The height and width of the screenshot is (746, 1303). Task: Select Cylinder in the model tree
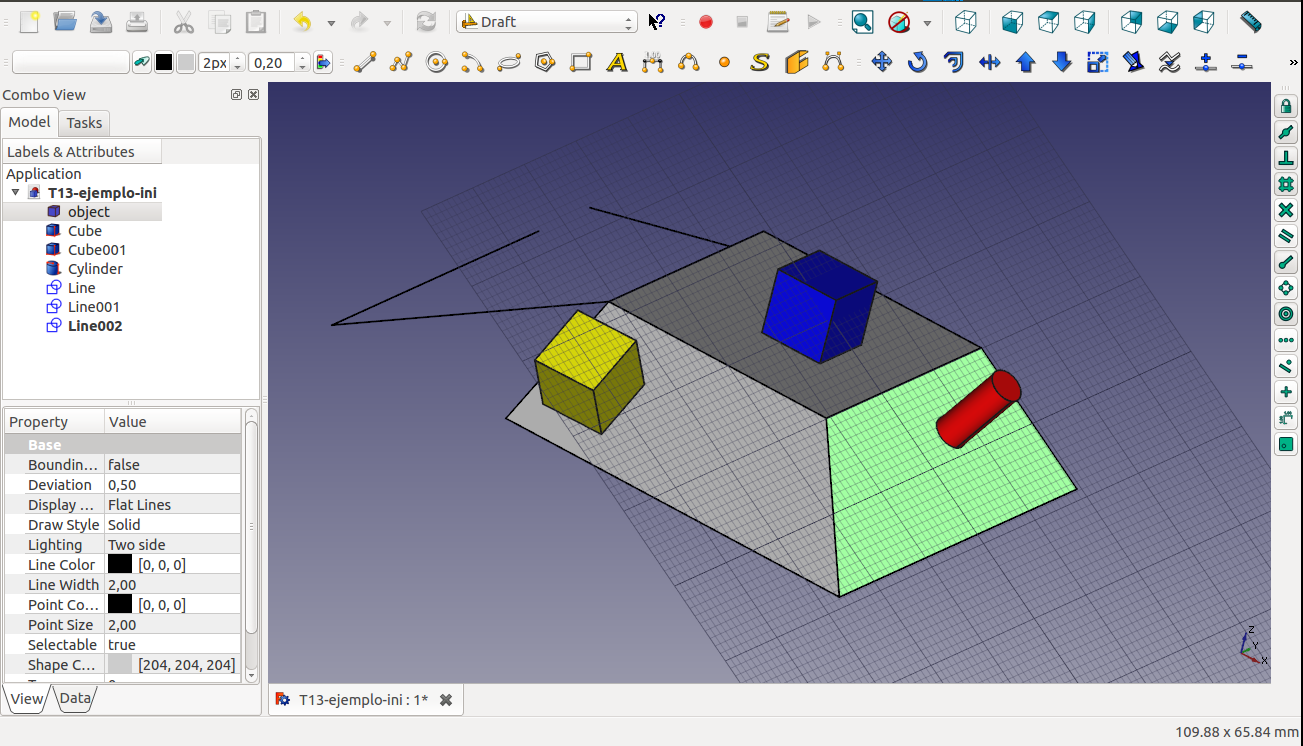[95, 269]
